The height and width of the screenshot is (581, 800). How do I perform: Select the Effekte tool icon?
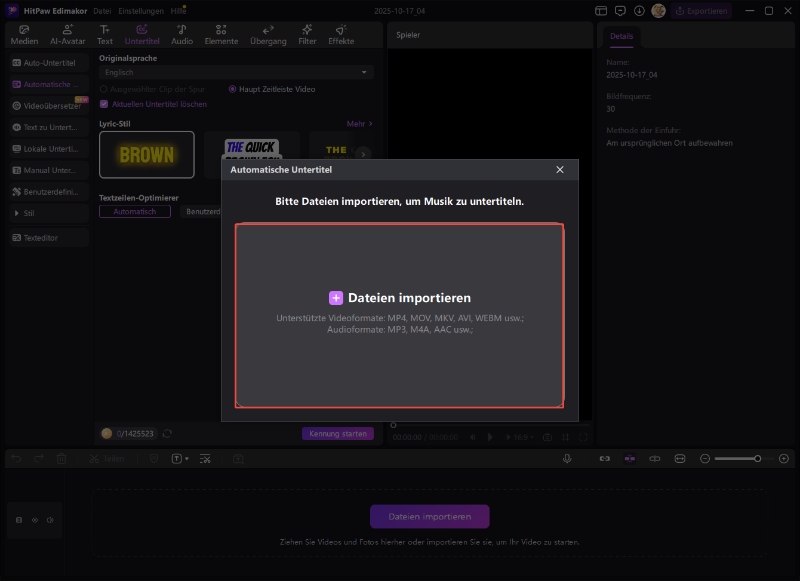click(341, 35)
